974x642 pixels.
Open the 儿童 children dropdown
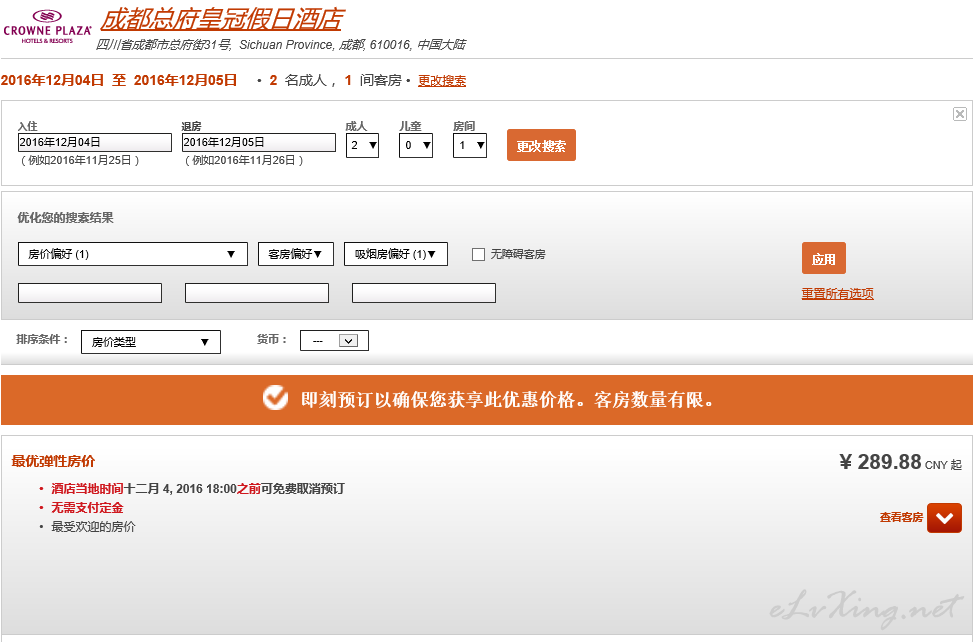(416, 146)
